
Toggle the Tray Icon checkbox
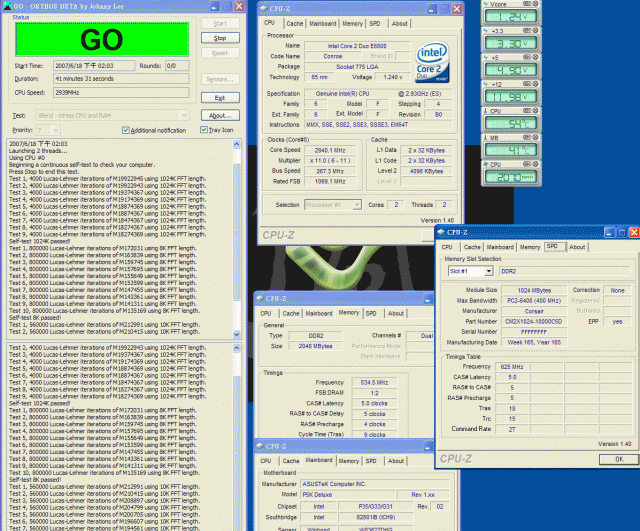(x=204, y=130)
